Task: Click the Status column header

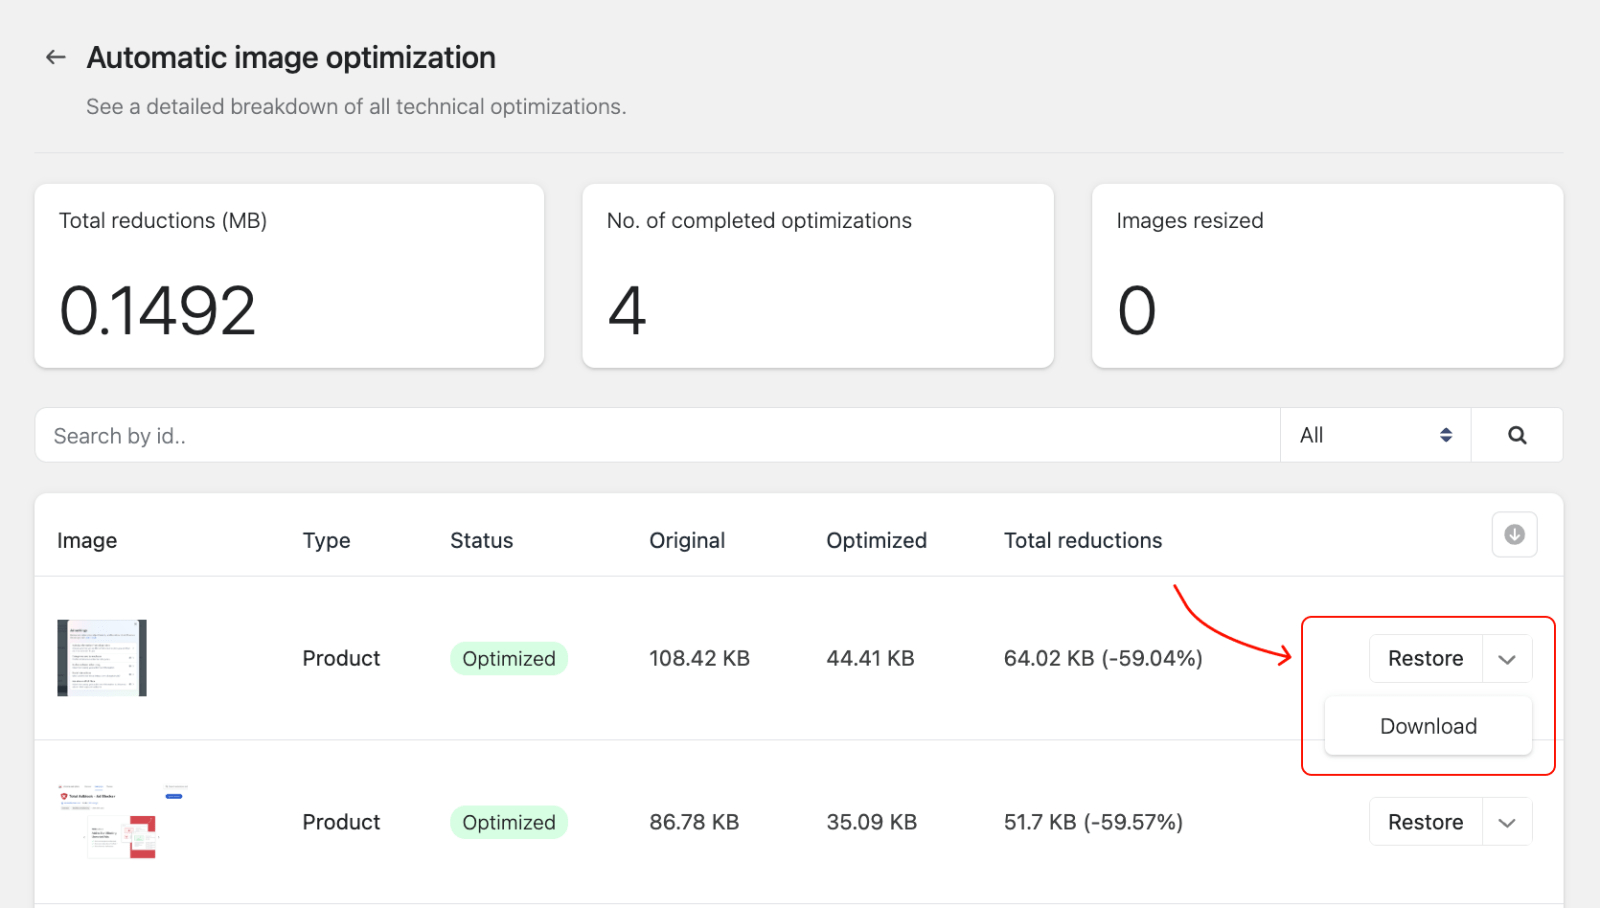Action: tap(481, 541)
